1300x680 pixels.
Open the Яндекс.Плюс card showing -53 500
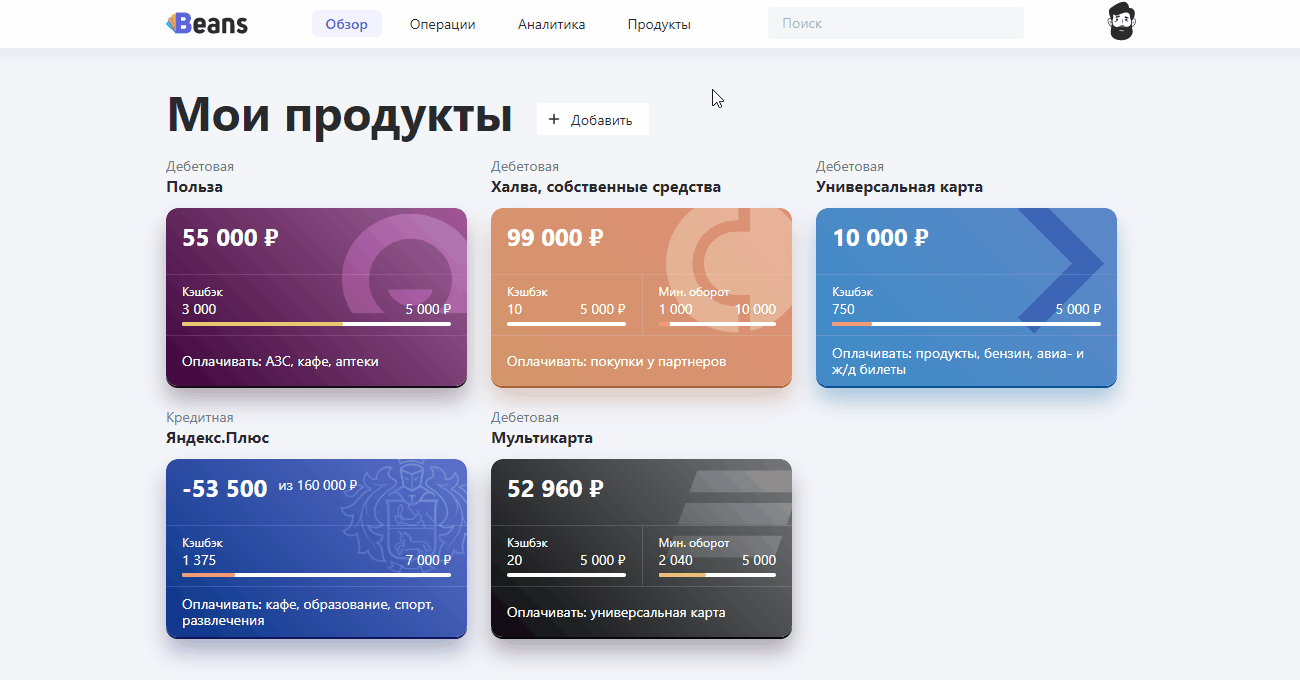tap(316, 548)
